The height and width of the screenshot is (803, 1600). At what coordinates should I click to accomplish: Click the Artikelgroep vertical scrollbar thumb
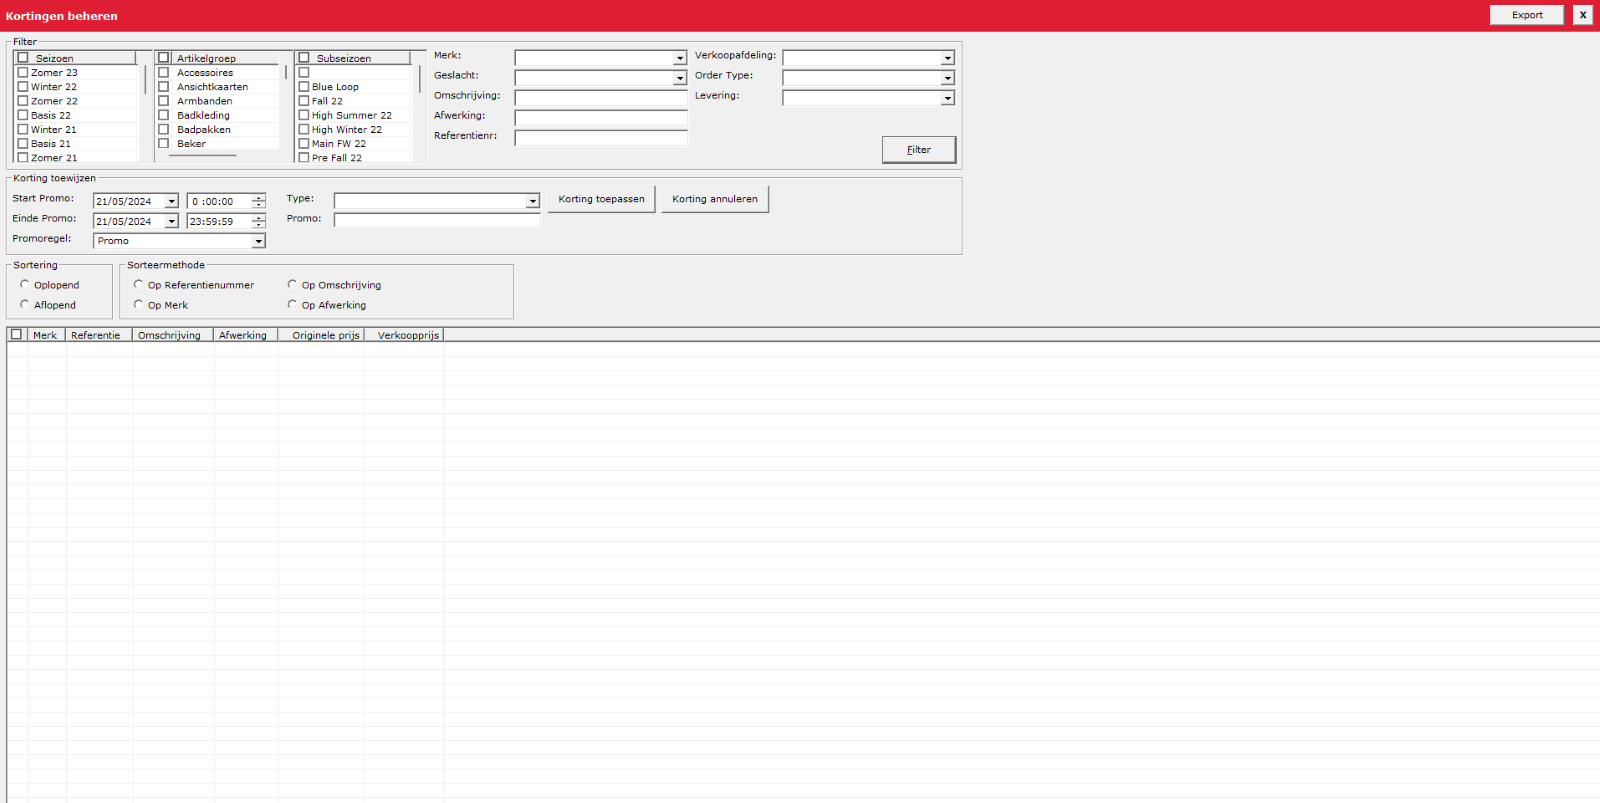point(286,73)
